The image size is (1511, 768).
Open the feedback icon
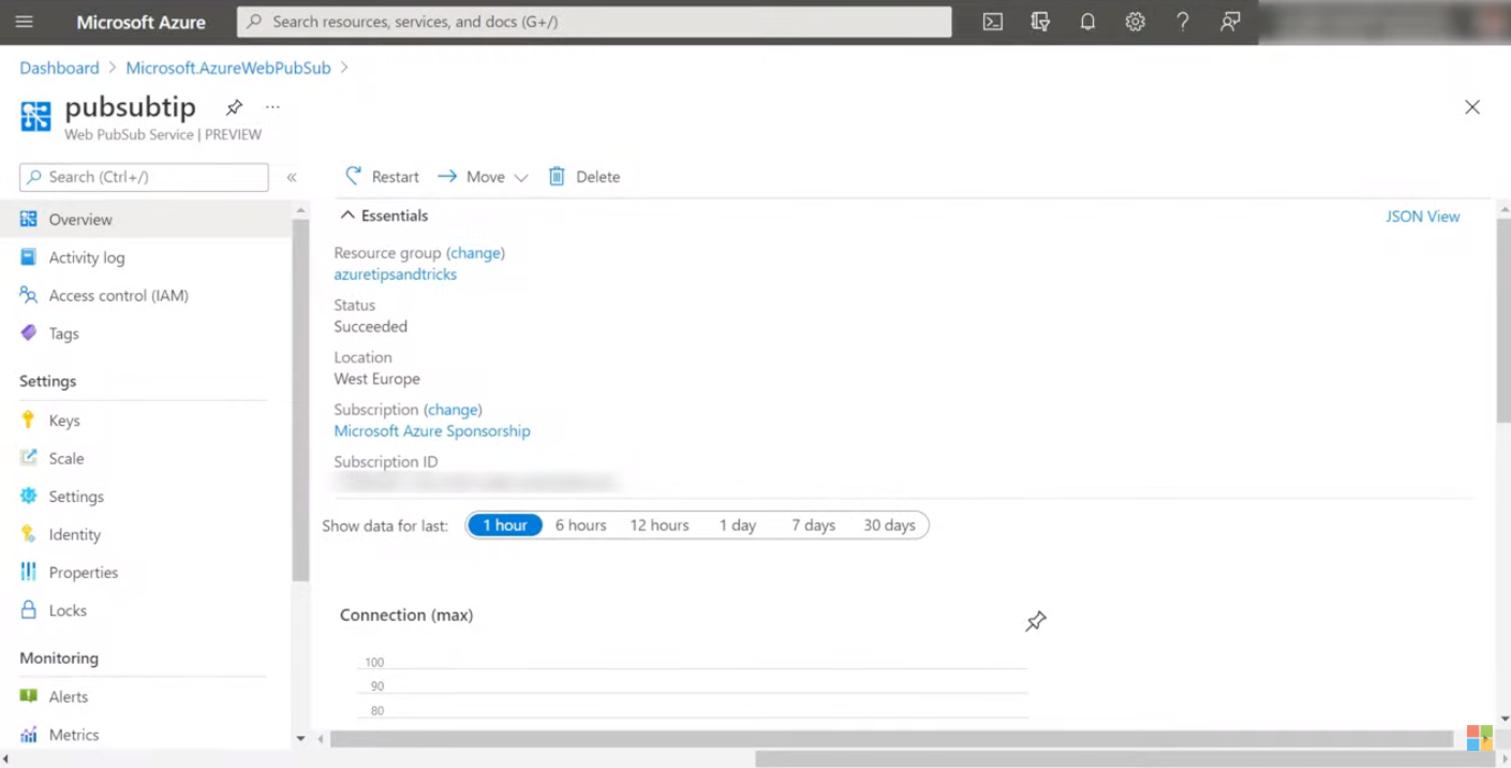(1230, 21)
